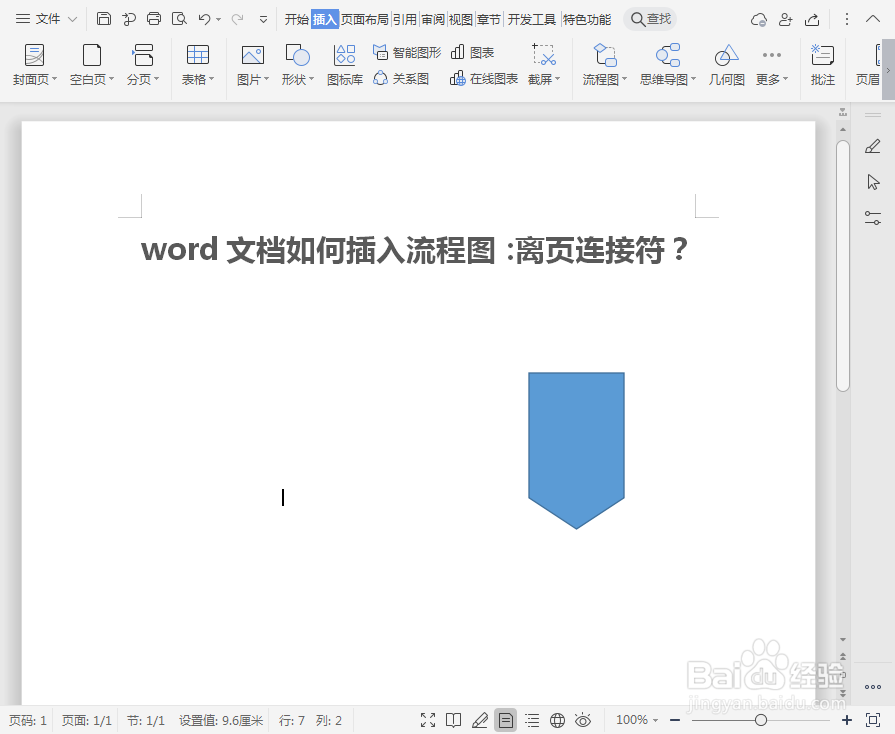Screen dimensions: 895x734
Task: Open the 视图 tab
Action: click(461, 19)
